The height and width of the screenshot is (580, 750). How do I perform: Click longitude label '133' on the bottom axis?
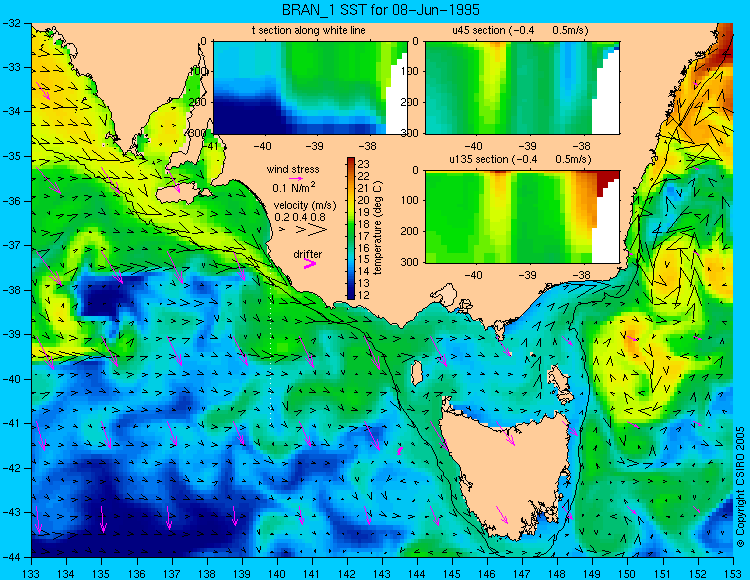coord(31,573)
